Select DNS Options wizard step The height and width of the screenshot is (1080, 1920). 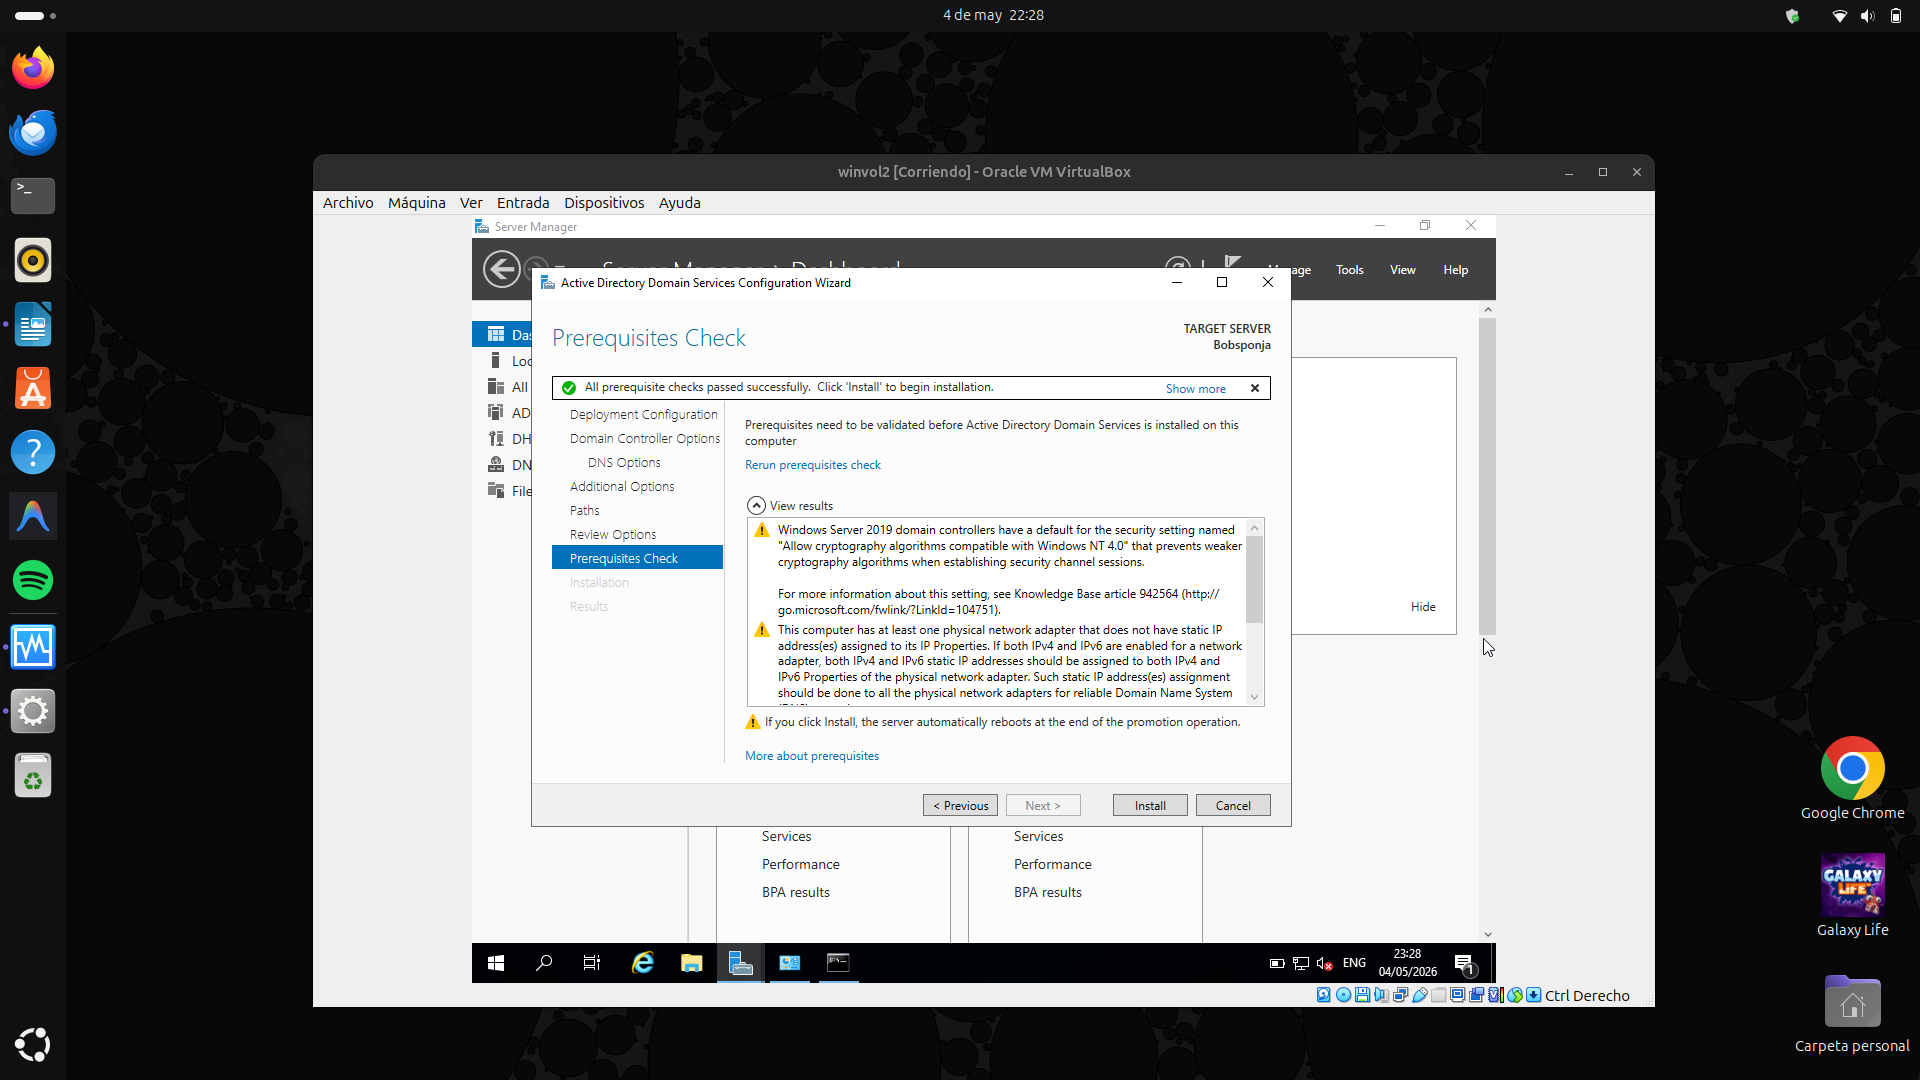624,463
